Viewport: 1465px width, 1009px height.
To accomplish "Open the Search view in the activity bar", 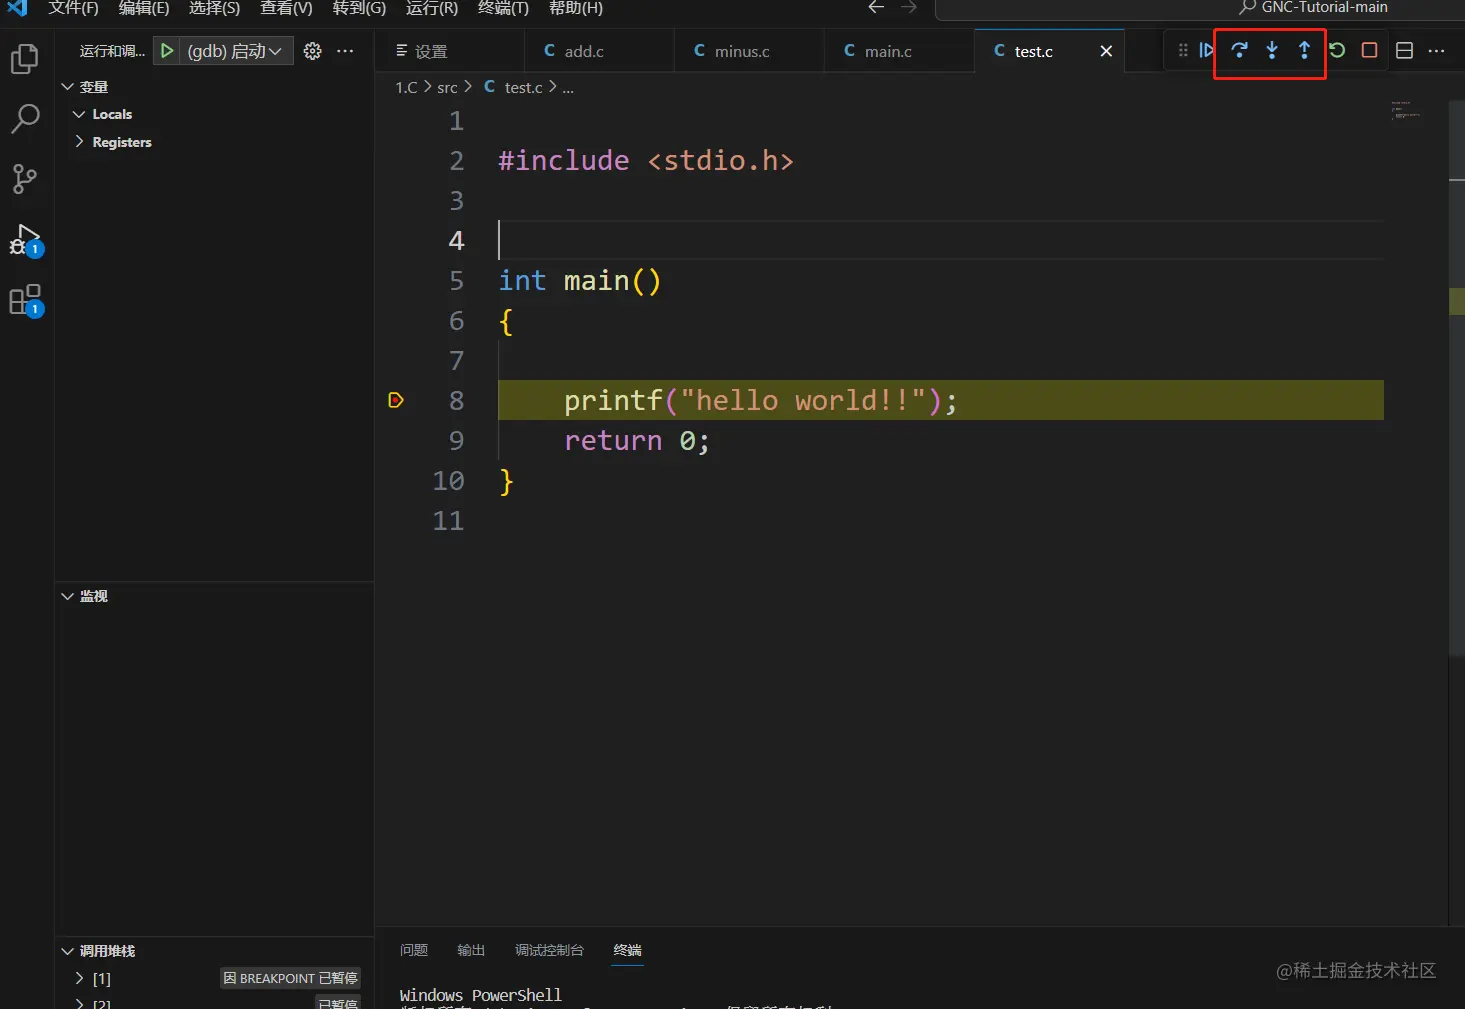I will (x=24, y=119).
